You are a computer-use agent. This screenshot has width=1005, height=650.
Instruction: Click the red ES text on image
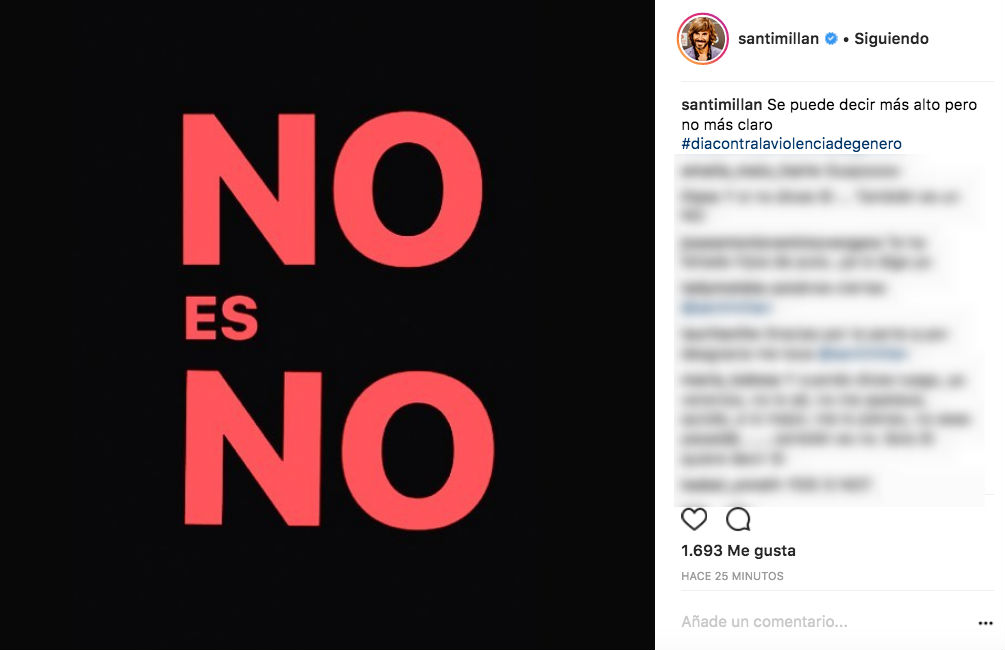(221, 319)
